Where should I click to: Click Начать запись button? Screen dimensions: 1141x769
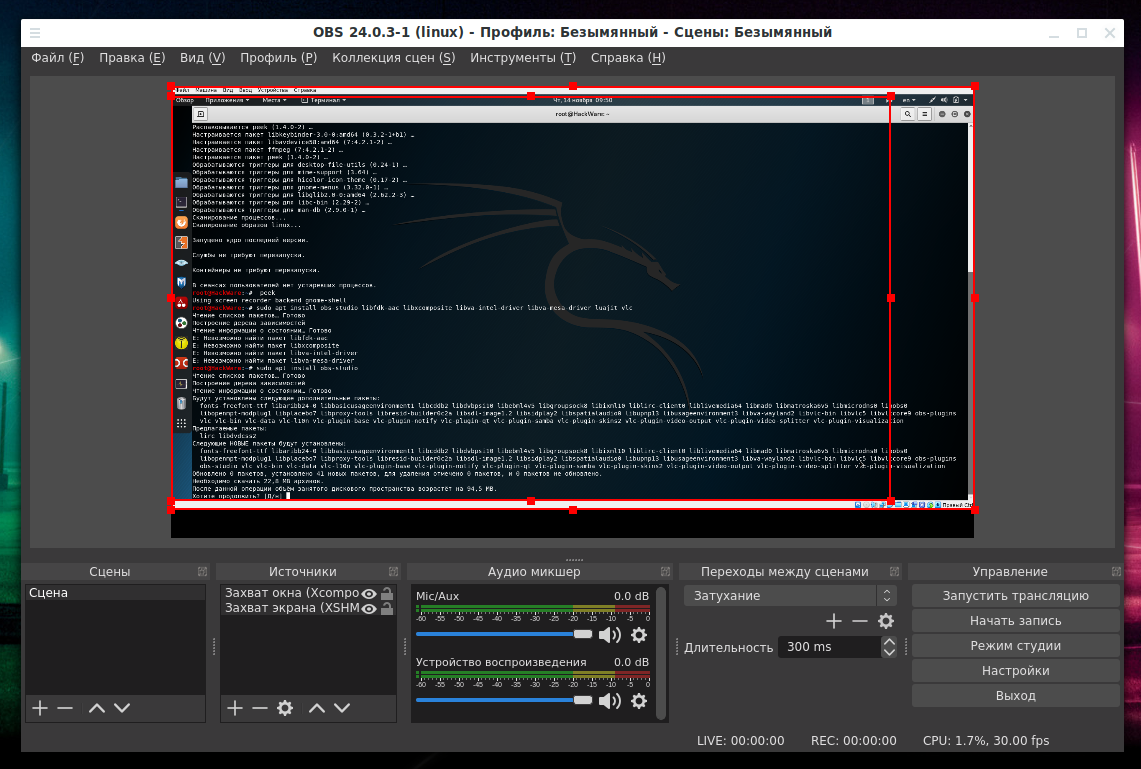pyautogui.click(x=1015, y=620)
